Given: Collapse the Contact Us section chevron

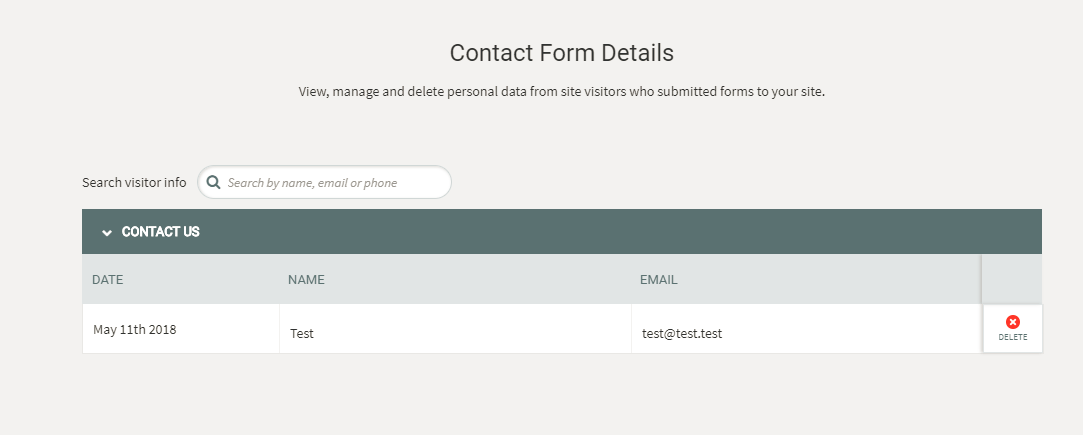Looking at the screenshot, I should 107,233.
